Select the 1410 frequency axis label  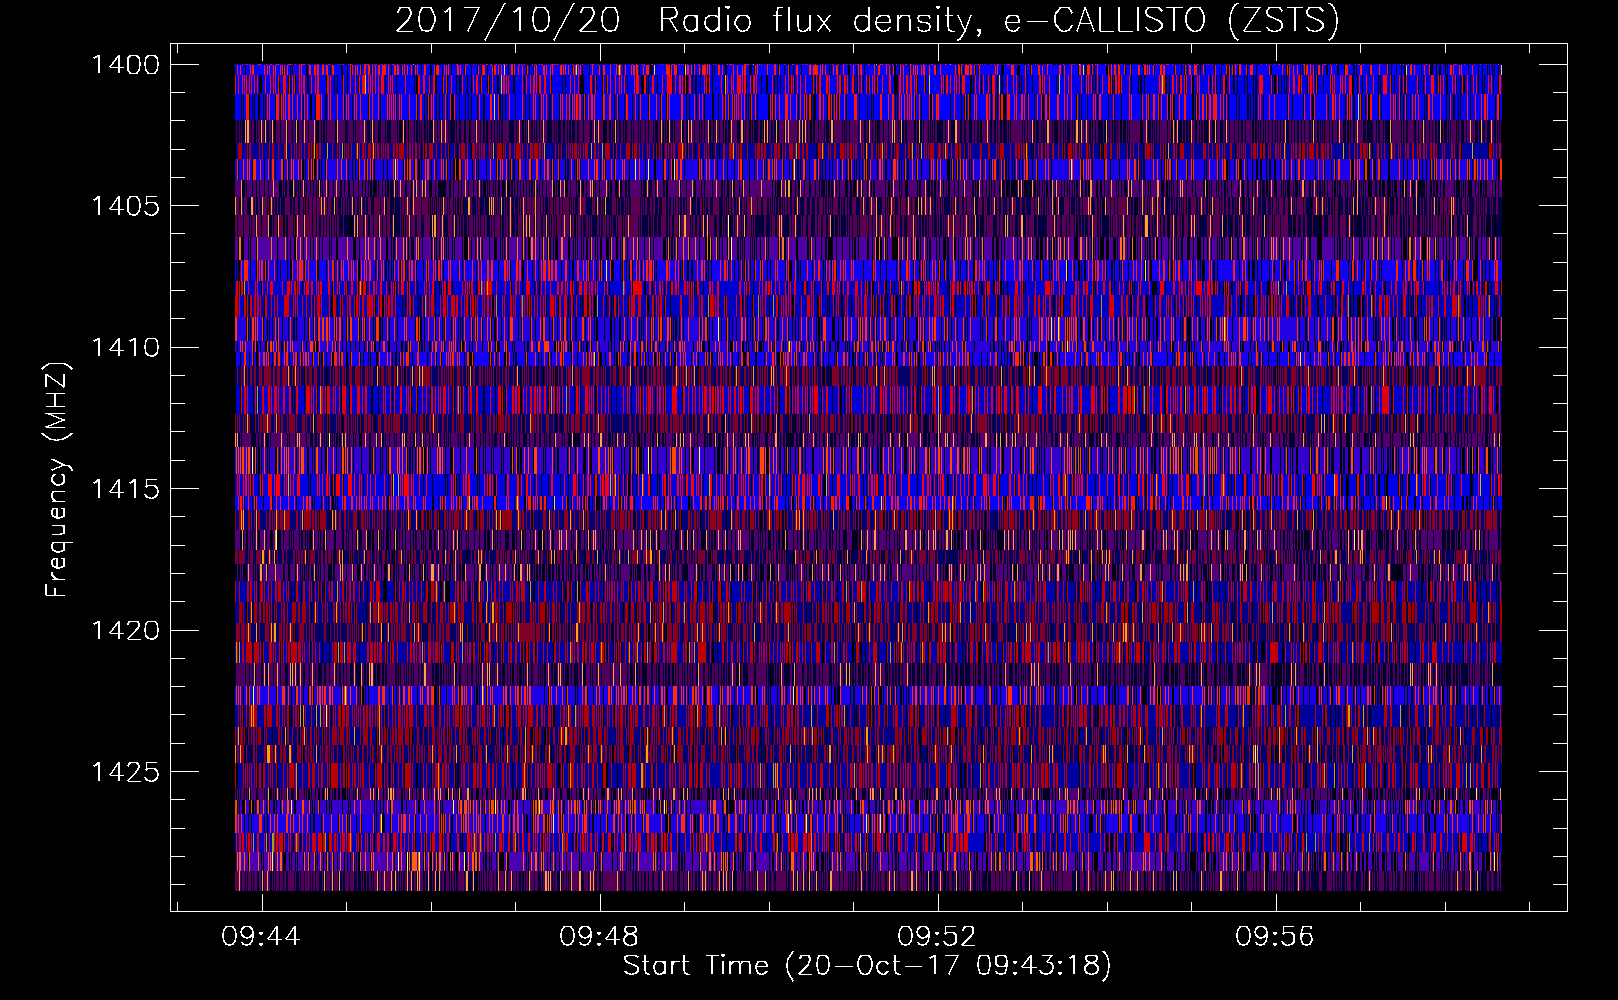(x=125, y=348)
